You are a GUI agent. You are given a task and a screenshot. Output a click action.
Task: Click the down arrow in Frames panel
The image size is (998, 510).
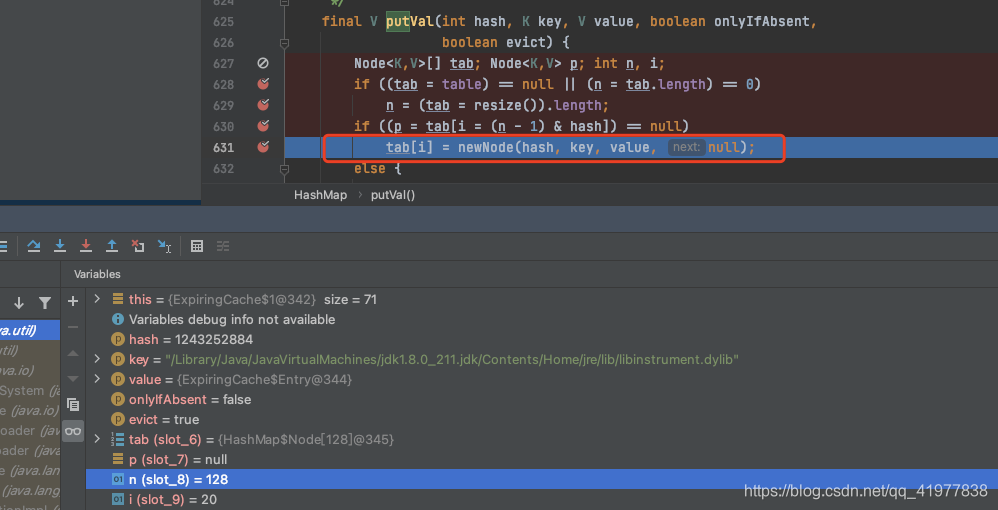(x=19, y=302)
